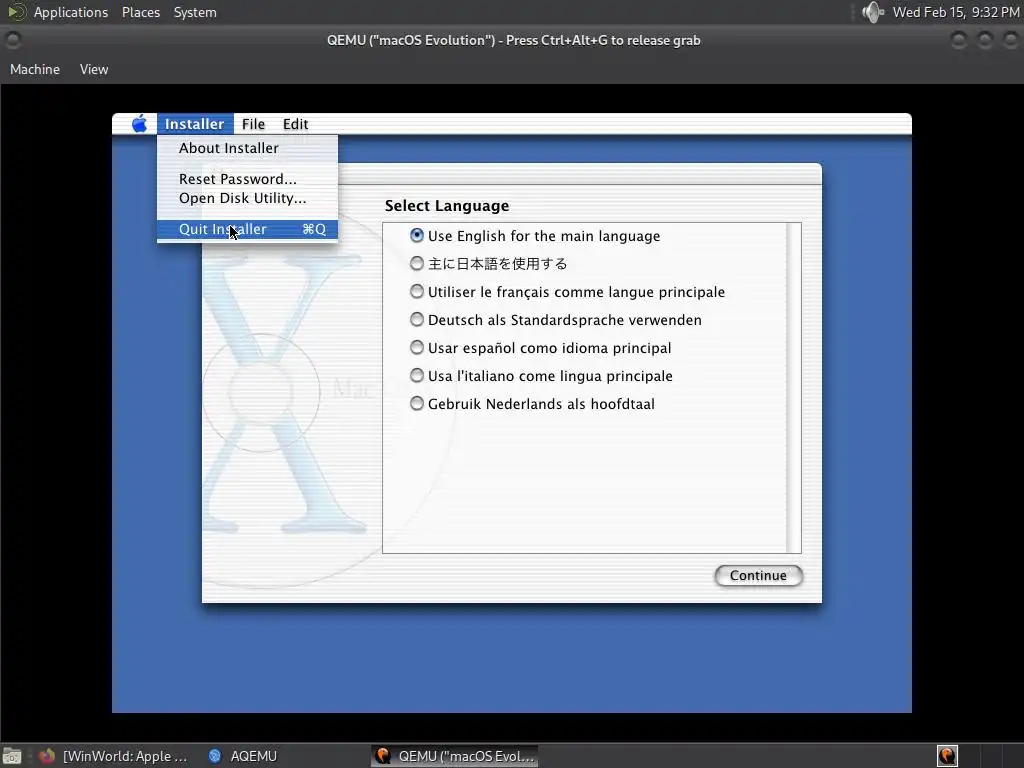
Task: Click the QEMU macOS Evolution taskbar button
Action: 455,756
